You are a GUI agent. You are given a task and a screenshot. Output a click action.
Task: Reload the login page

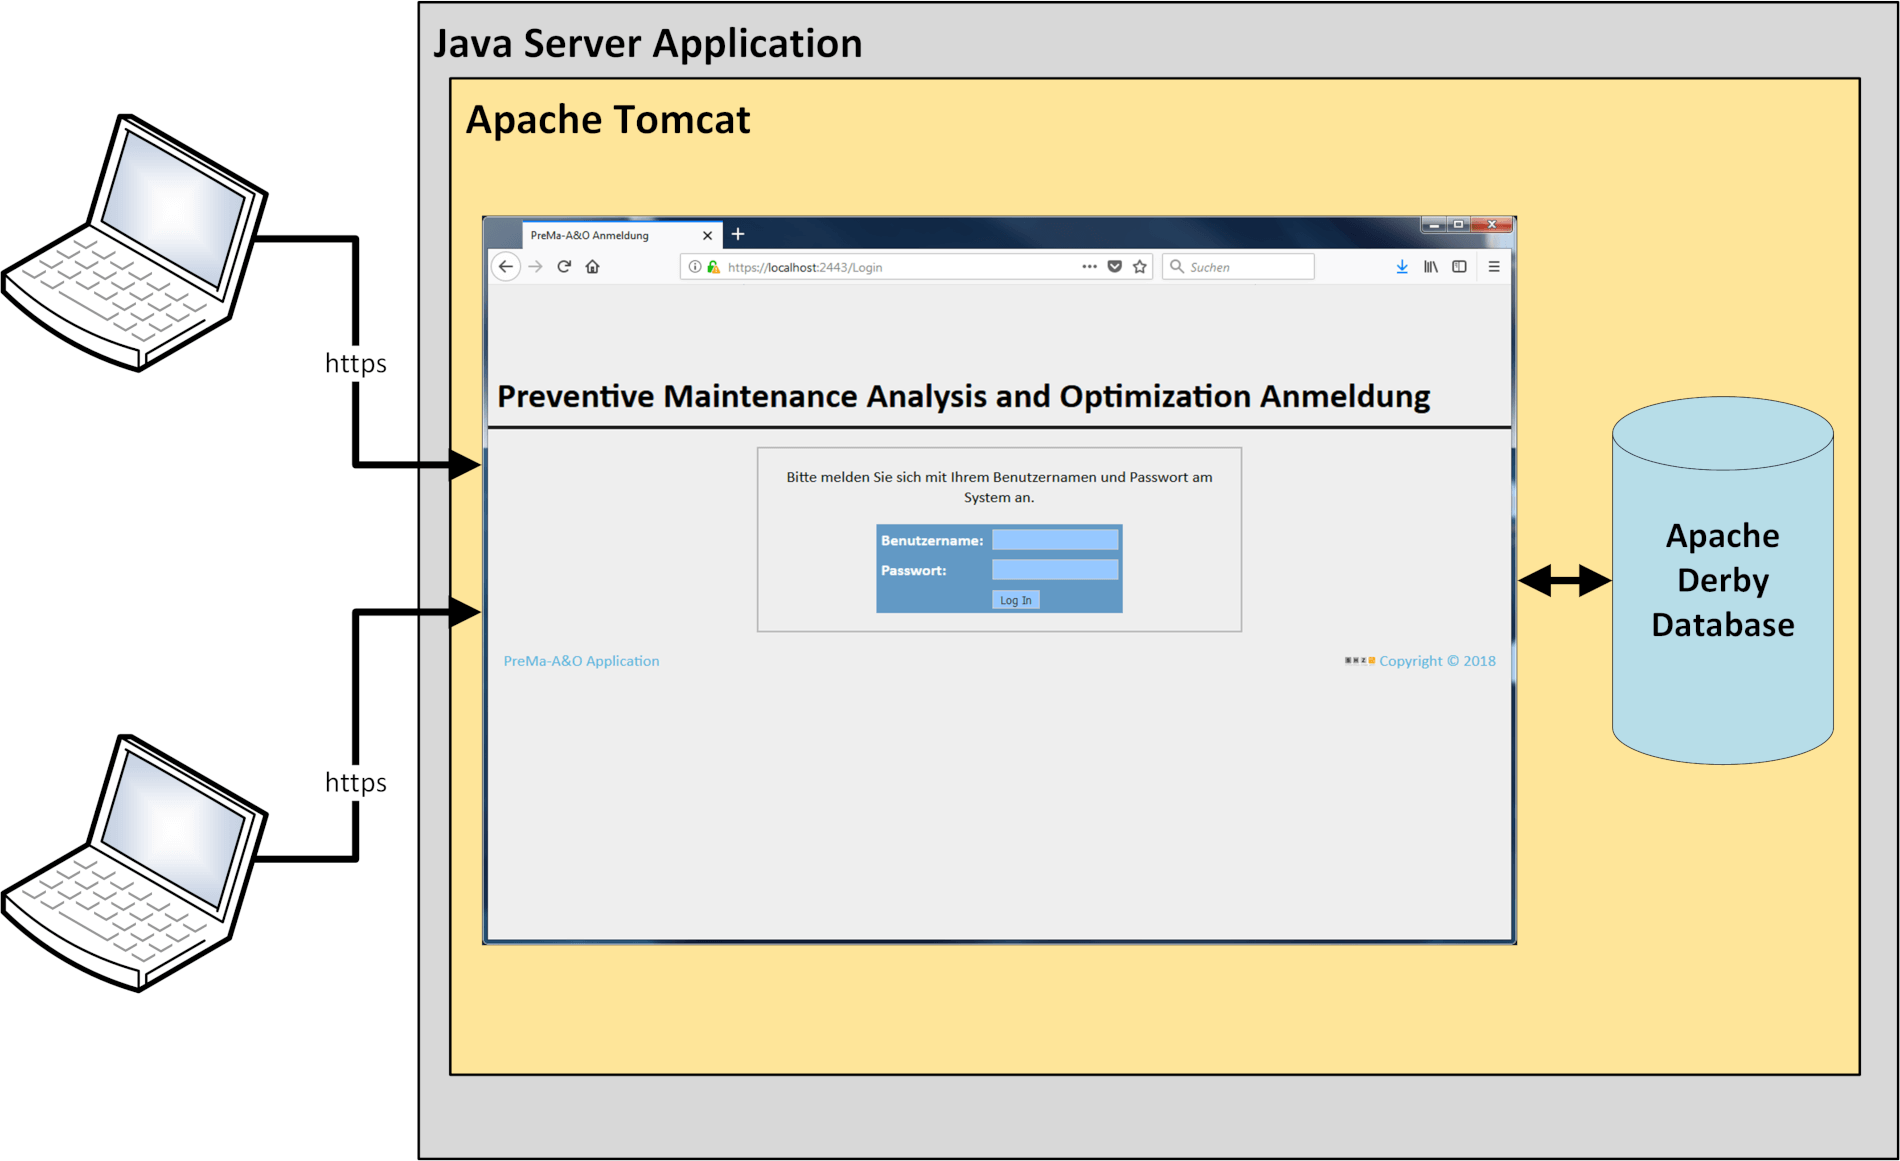pos(564,267)
